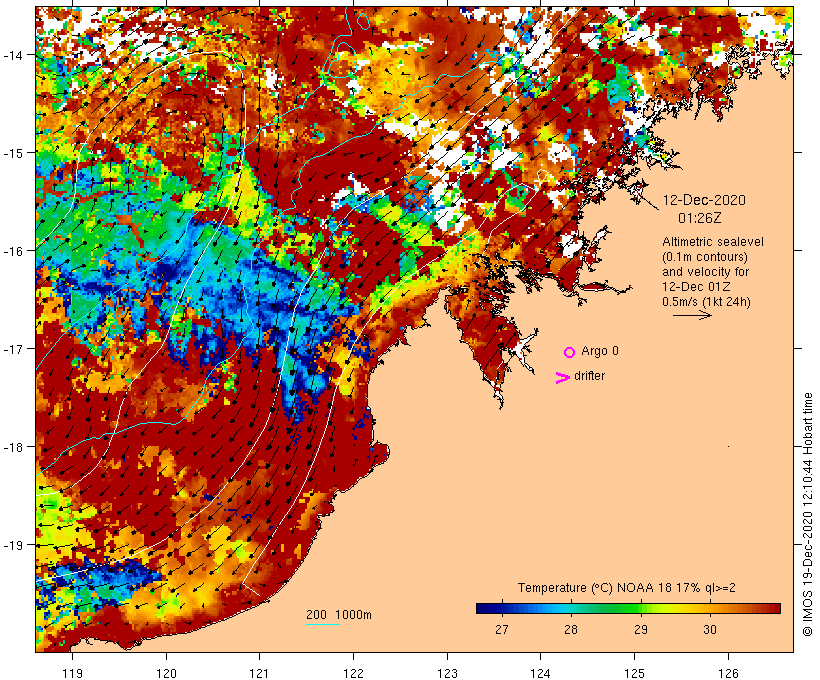Click longitude axis label 123
Screen dimensions: 820x680
[x=447, y=673]
